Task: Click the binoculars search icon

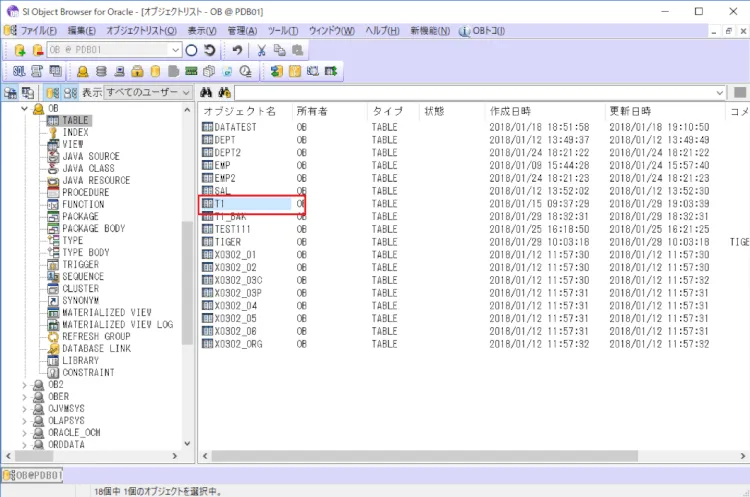Action: tap(206, 92)
